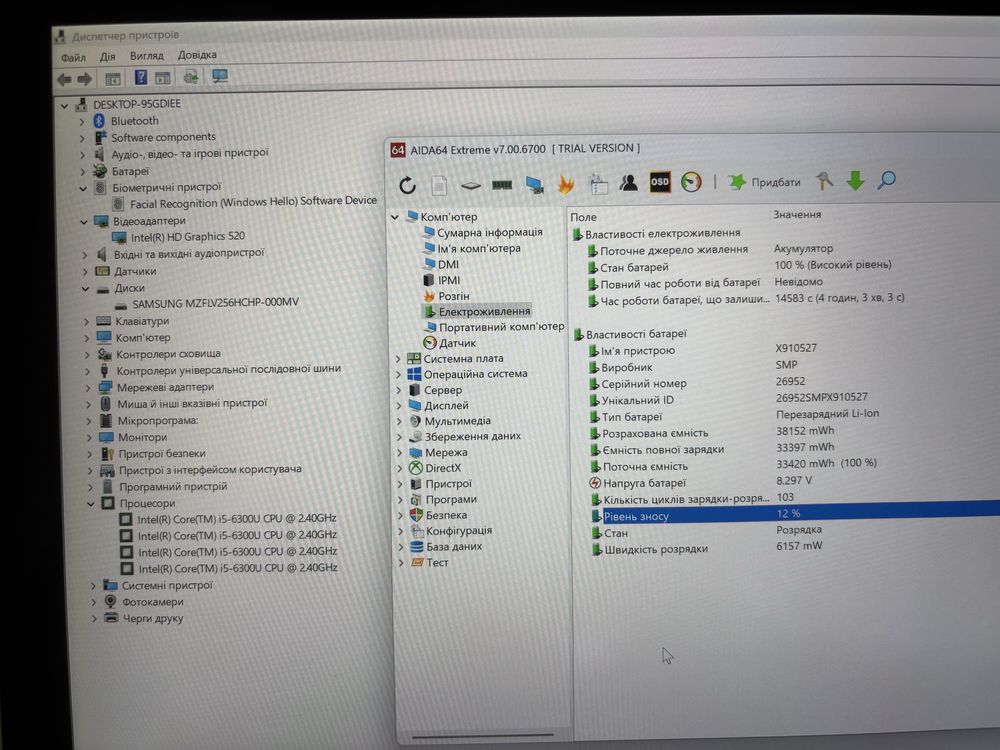Select SAMSUNG MZFLV256HCHP-000MV disk
Screen dimensions: 1000x750
click(x=215, y=303)
